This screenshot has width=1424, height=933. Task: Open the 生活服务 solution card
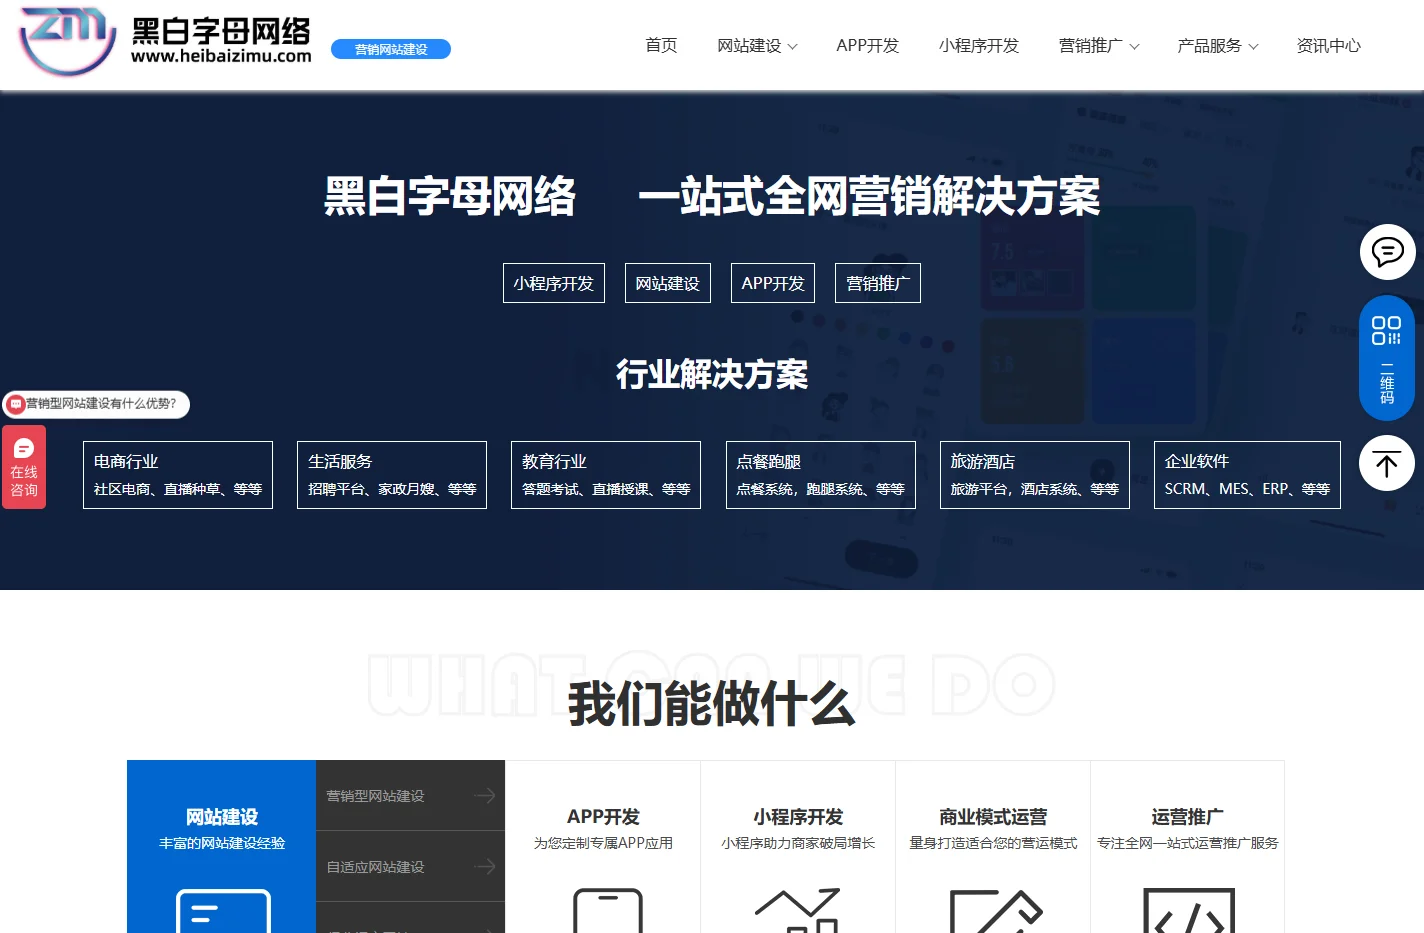click(392, 475)
